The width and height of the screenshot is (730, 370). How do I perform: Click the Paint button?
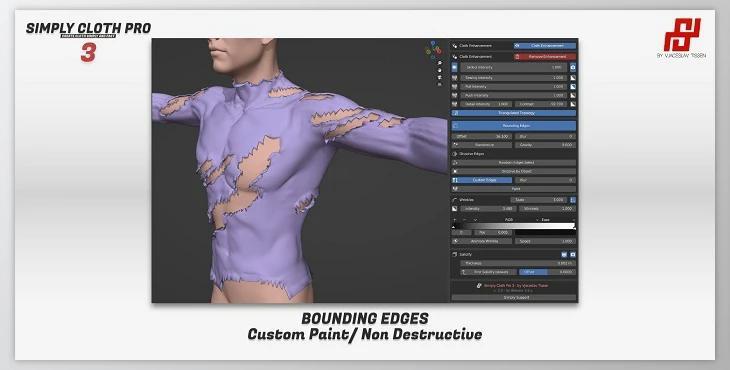pyautogui.click(x=514, y=189)
